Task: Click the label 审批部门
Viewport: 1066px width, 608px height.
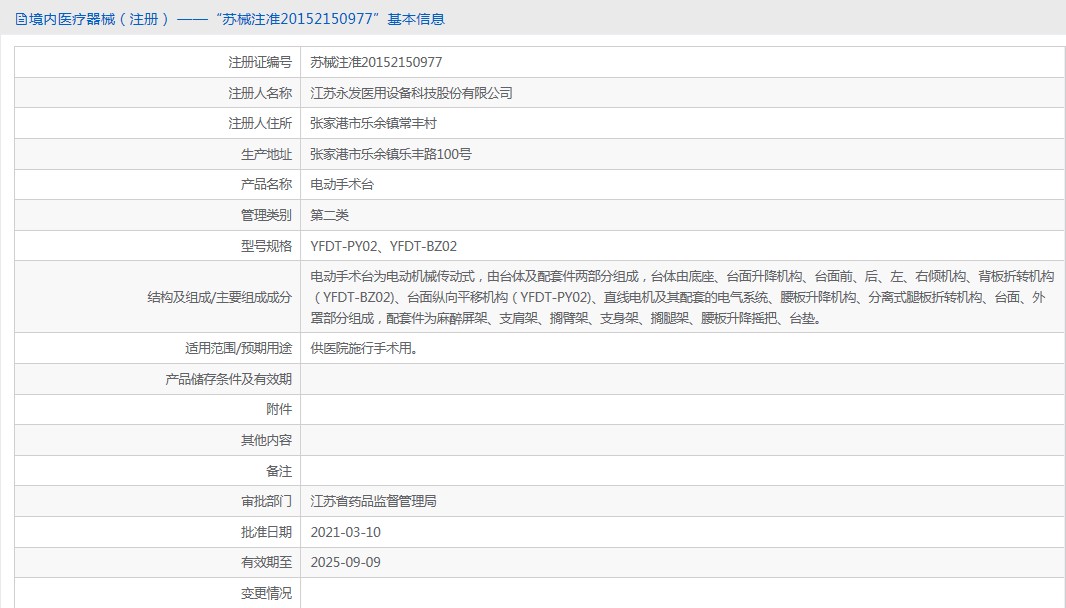Action: 266,501
